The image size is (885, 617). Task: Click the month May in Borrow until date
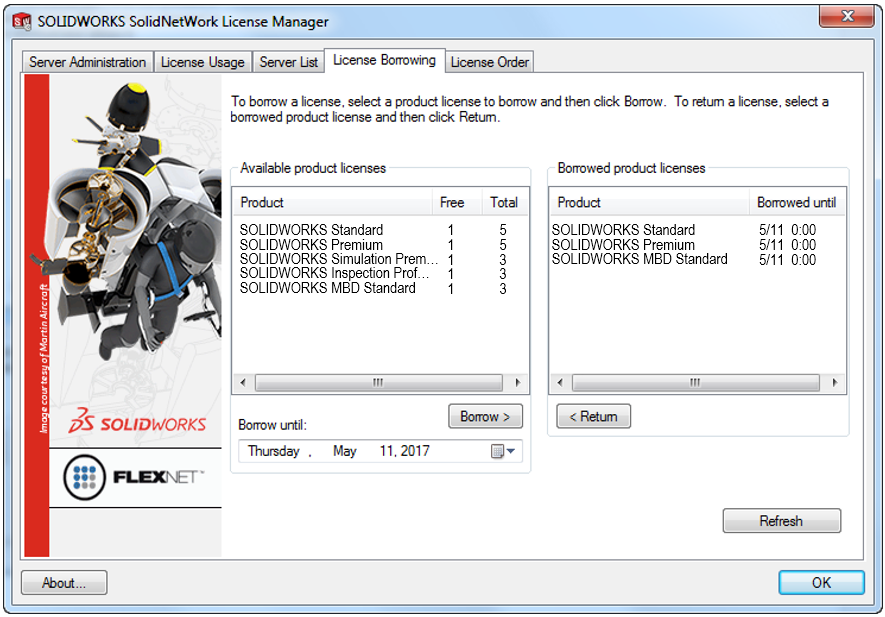344,451
